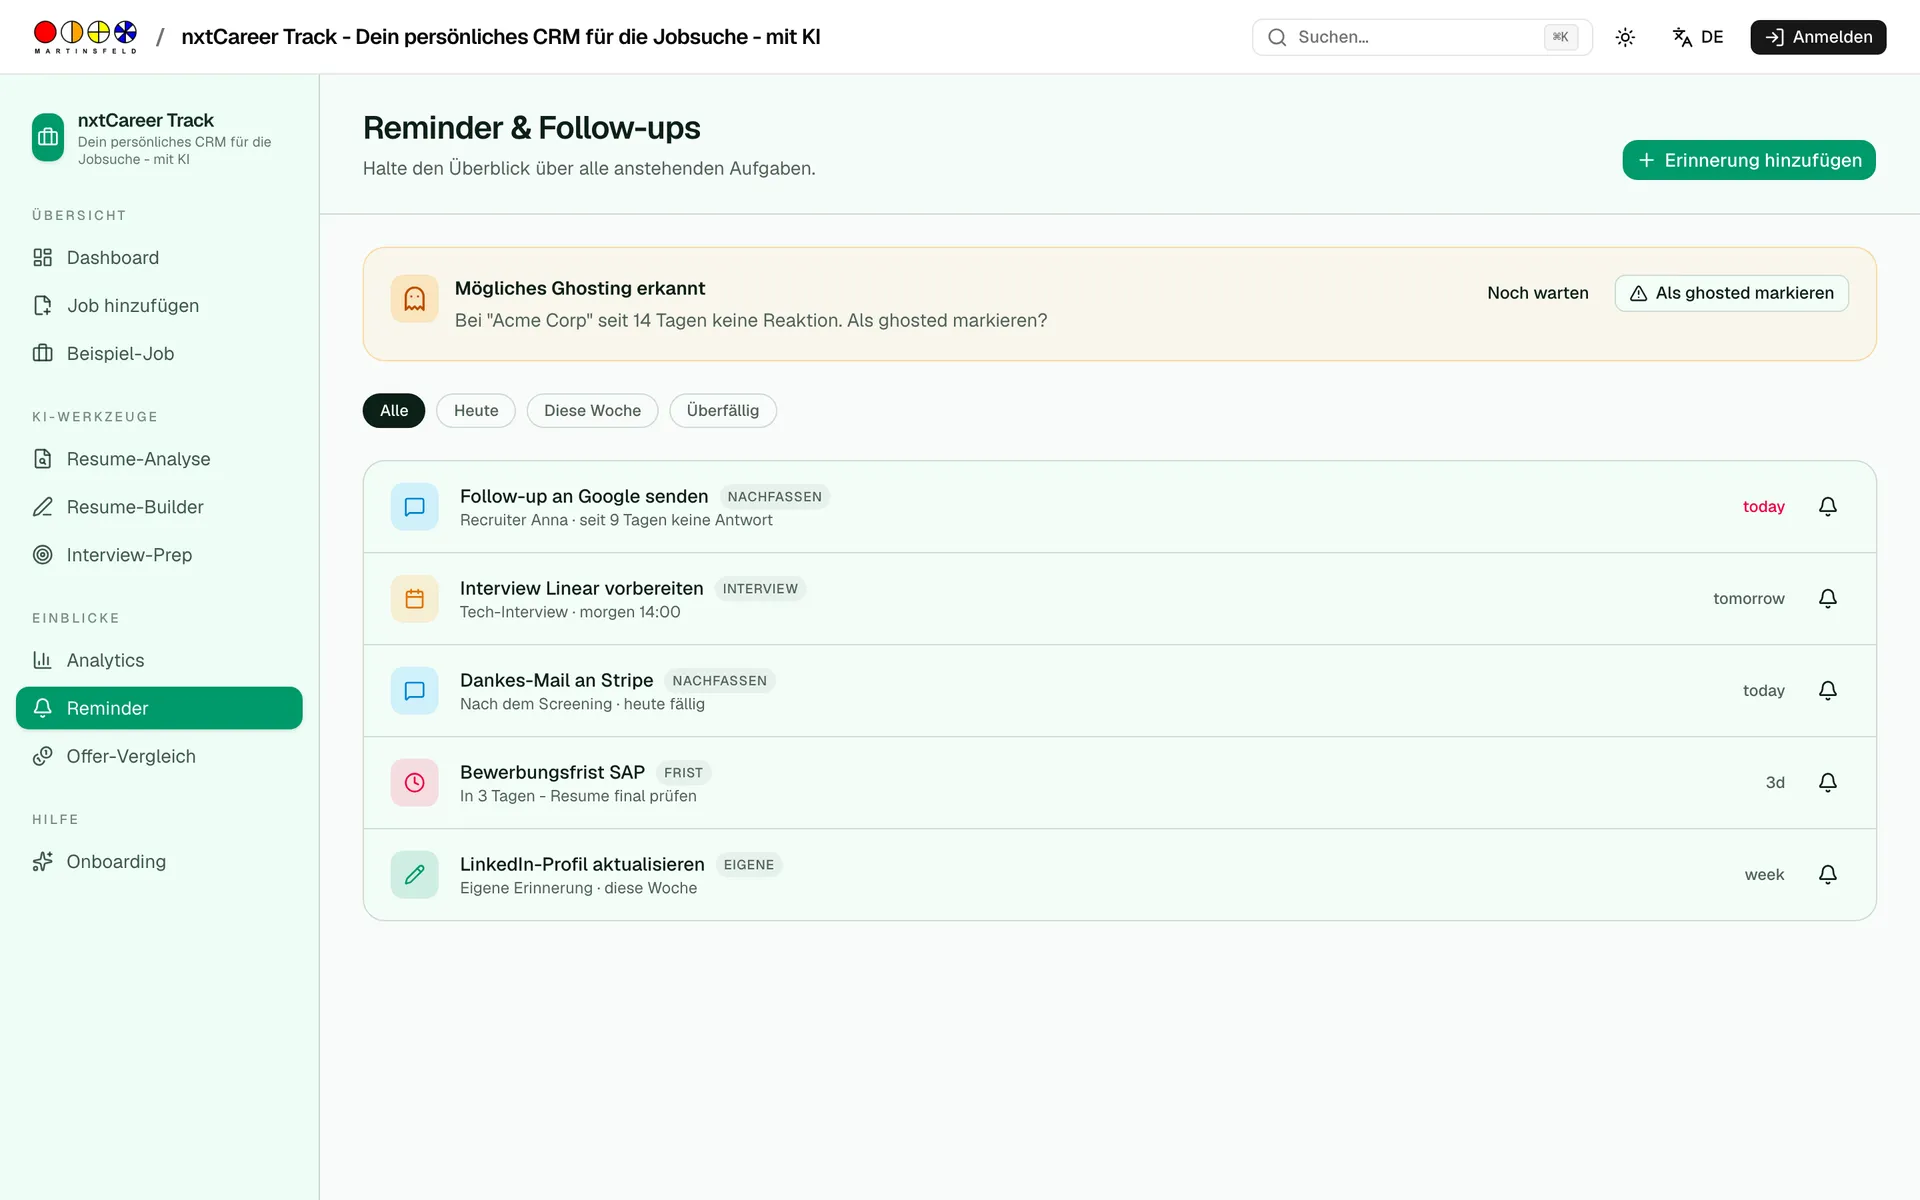The image size is (1920, 1200).
Task: Click the Beispiel-Job briefcase icon
Action: (x=42, y=354)
